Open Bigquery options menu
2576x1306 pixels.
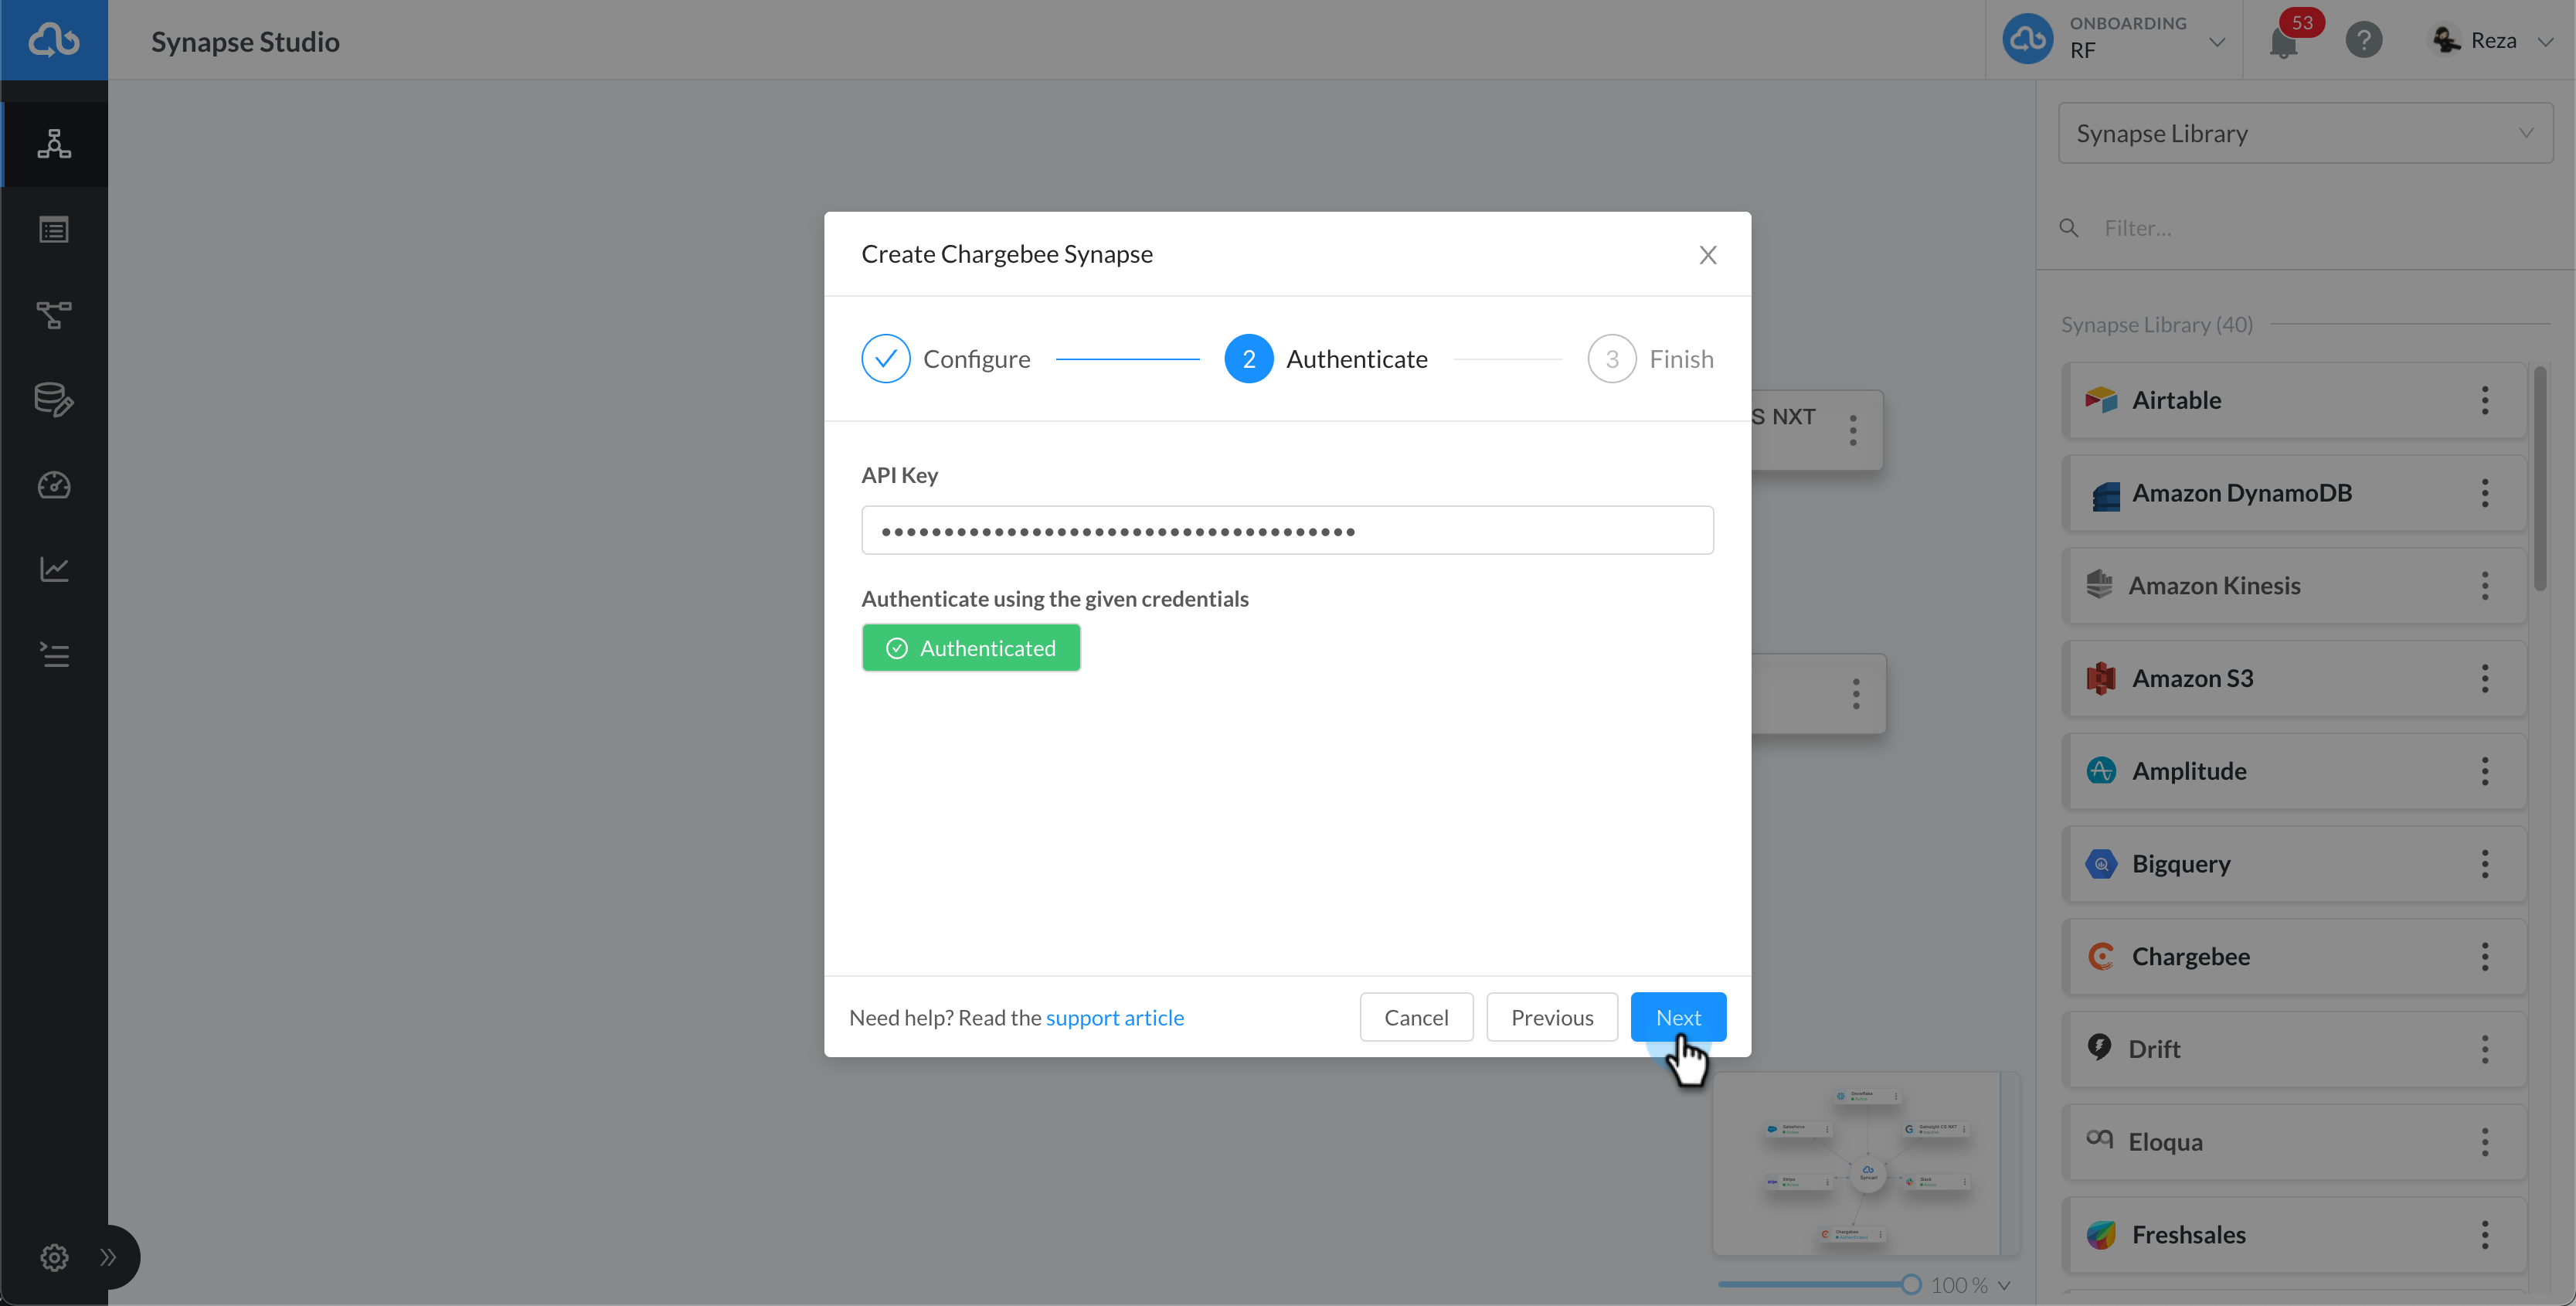(x=2485, y=864)
